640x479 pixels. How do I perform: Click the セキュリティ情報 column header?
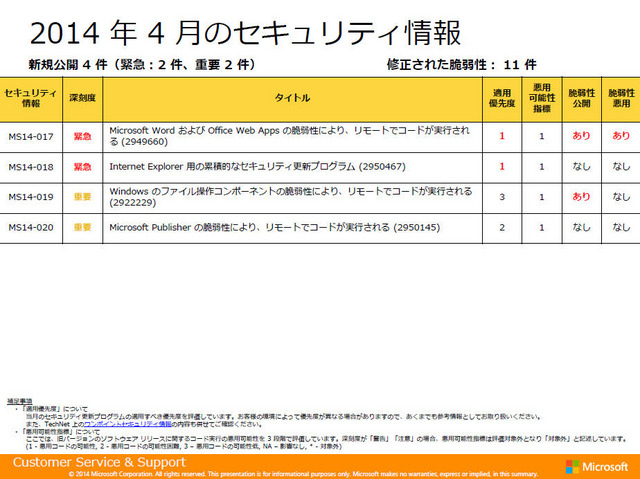click(31, 98)
